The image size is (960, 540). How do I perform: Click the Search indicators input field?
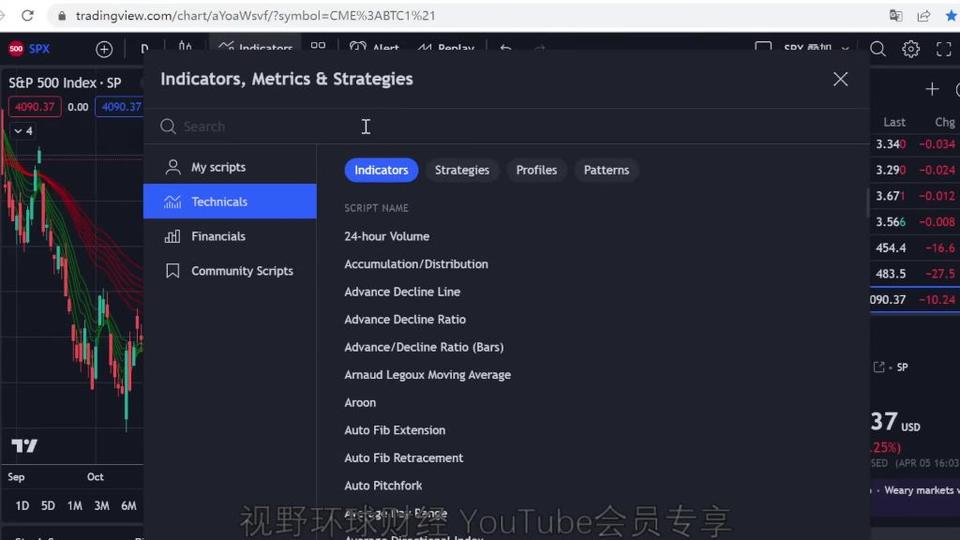pyautogui.click(x=507, y=127)
